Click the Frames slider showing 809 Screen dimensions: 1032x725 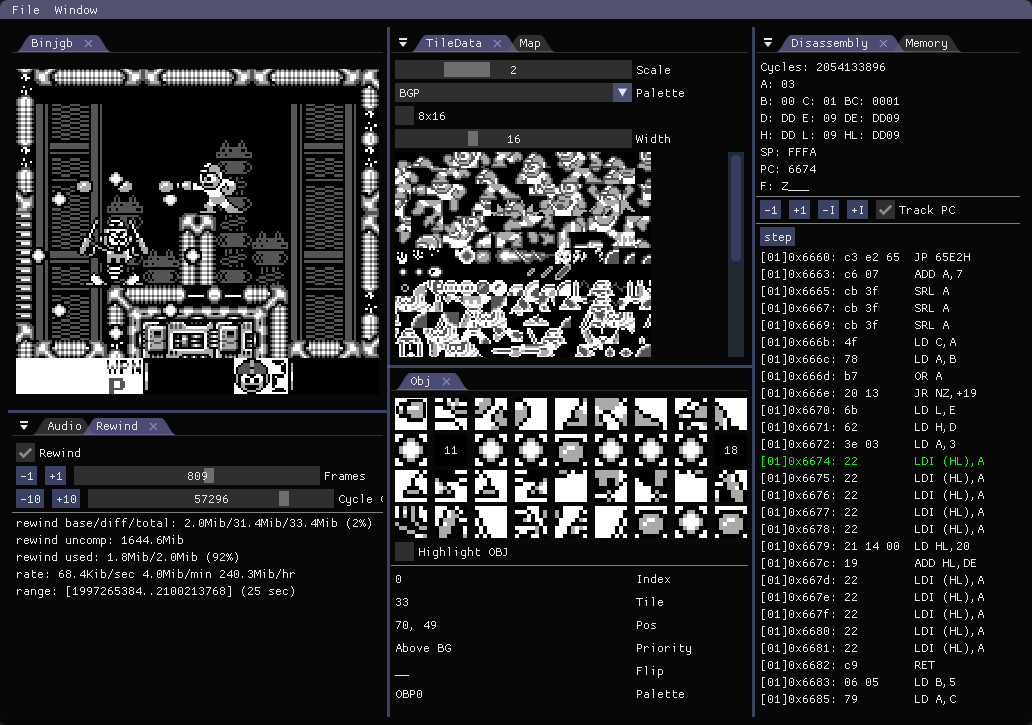pos(196,476)
